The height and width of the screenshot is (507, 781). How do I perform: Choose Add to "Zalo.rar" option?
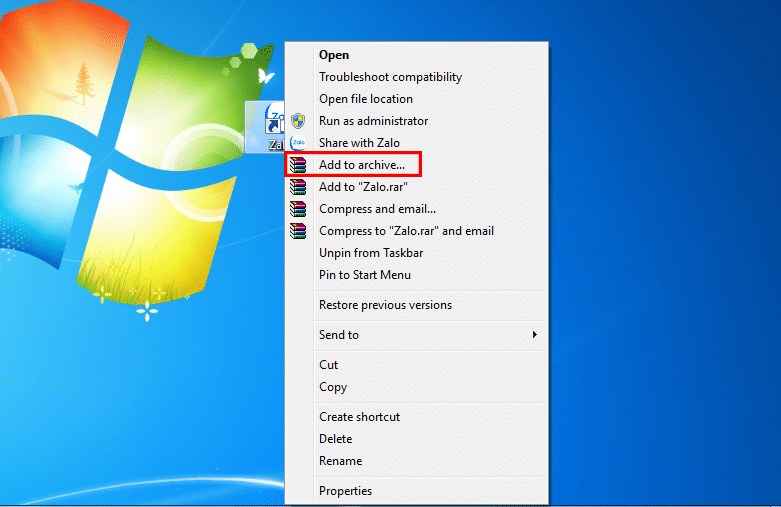click(417, 187)
